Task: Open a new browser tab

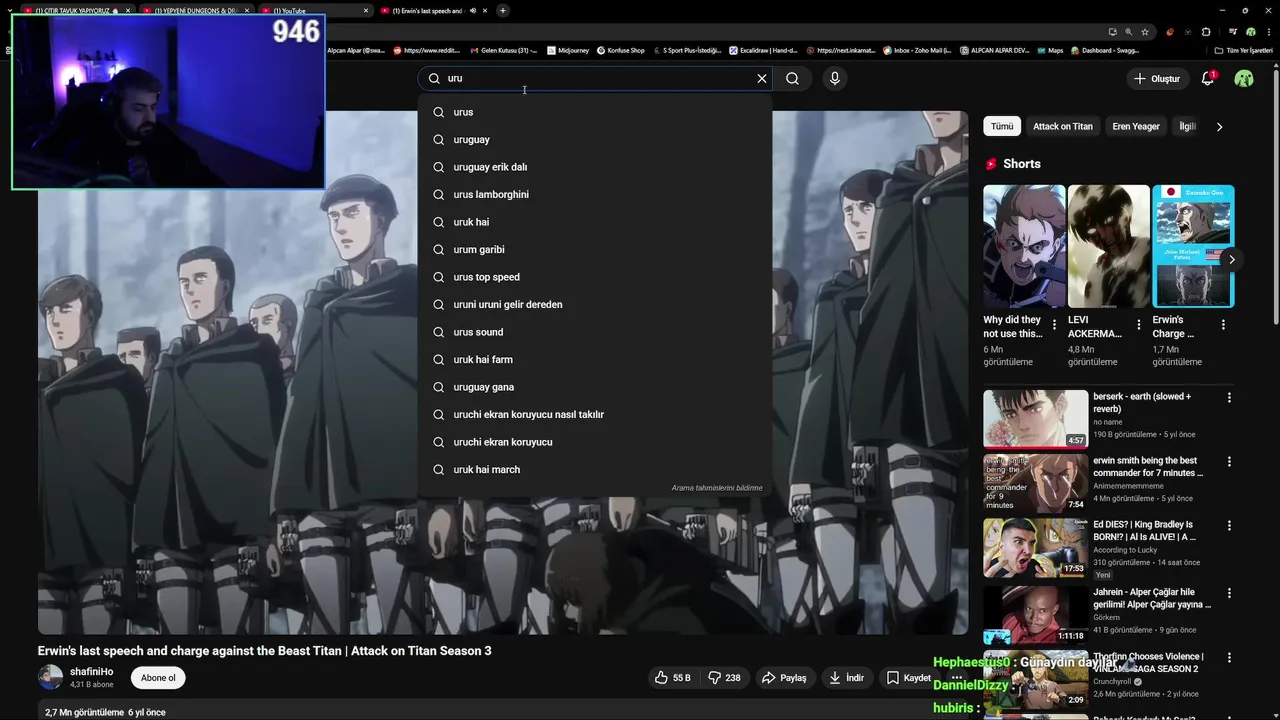Action: click(x=503, y=10)
